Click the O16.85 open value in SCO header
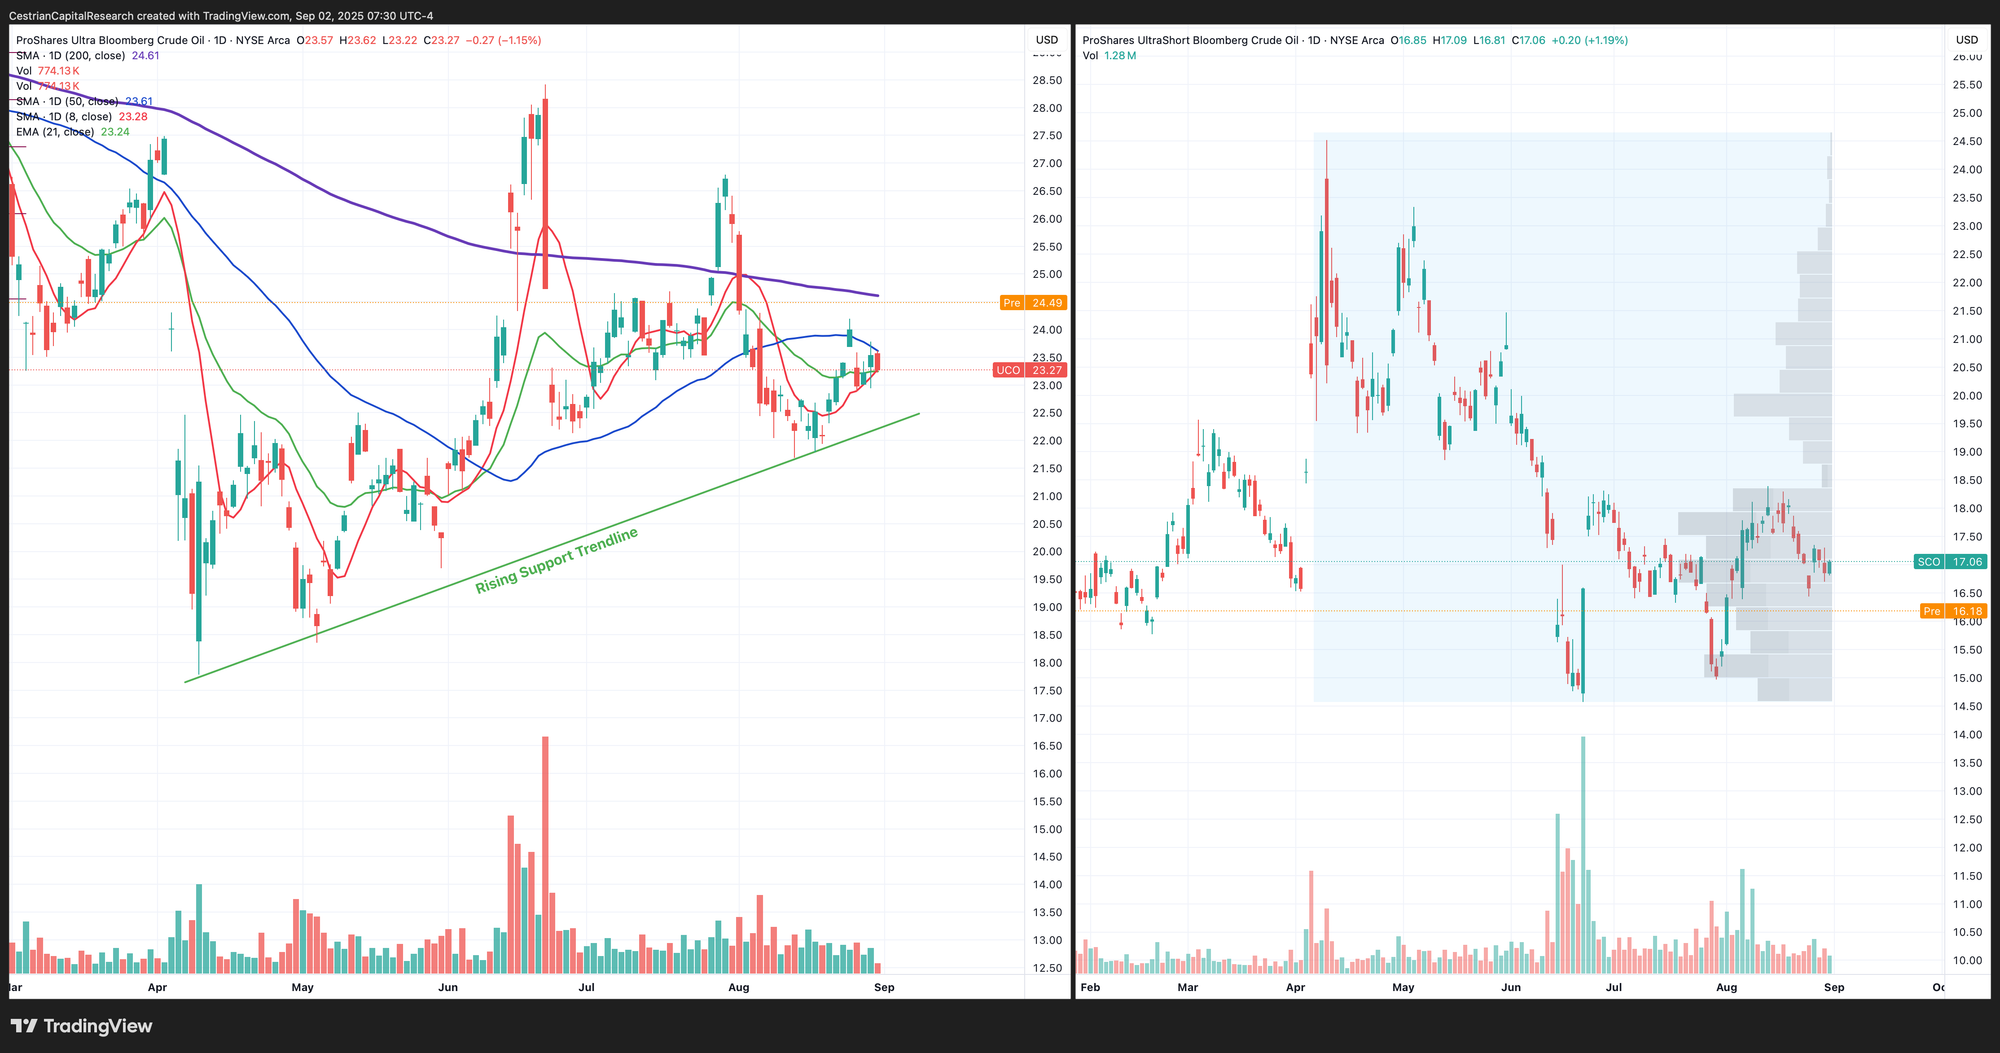Image resolution: width=2000 pixels, height=1053 pixels. coord(1409,41)
